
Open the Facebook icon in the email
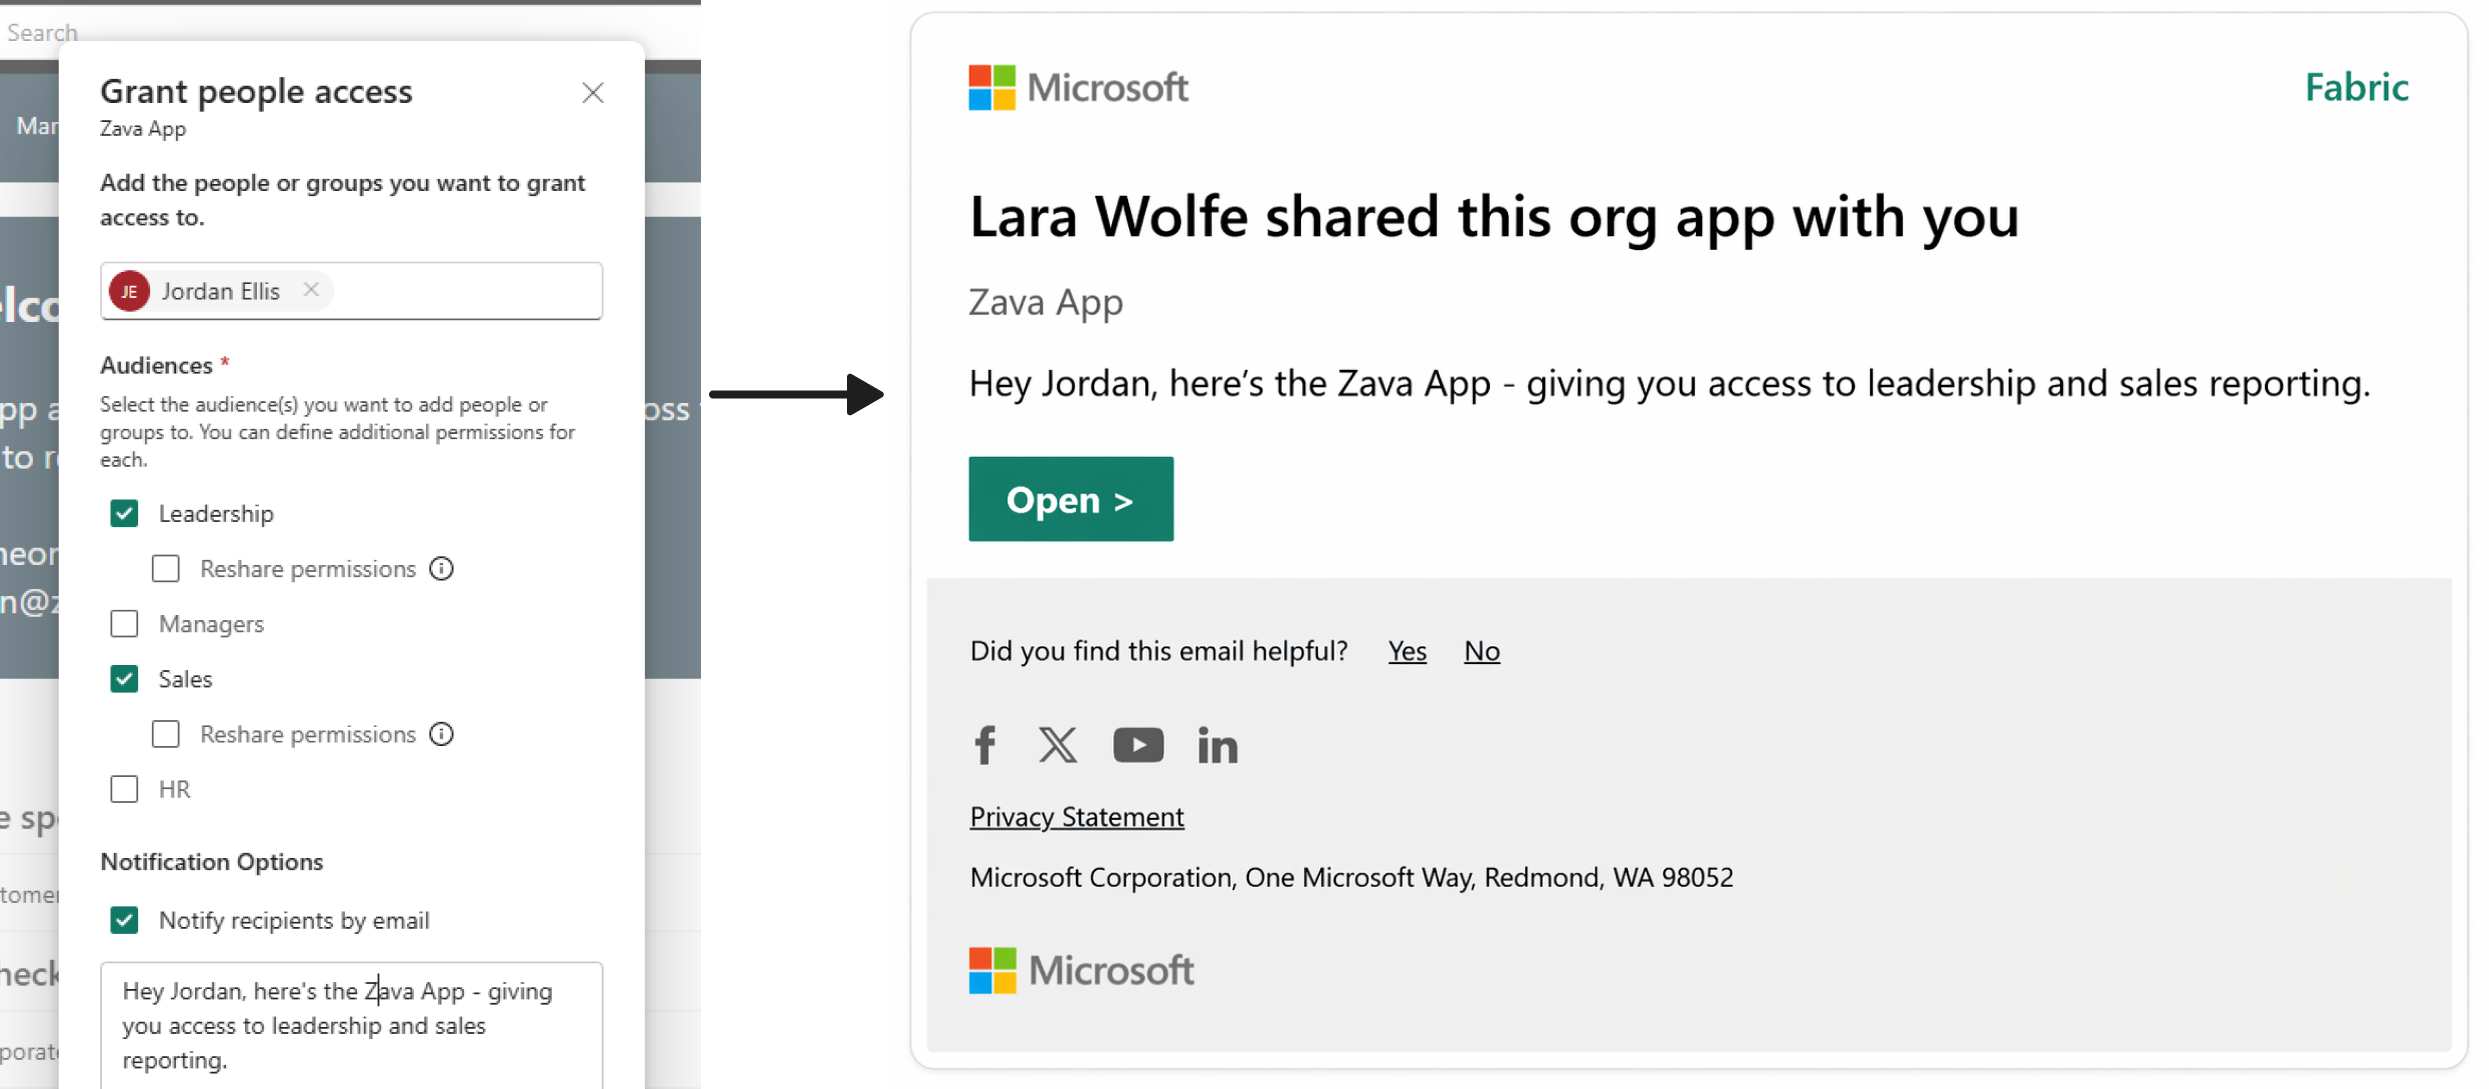click(x=984, y=745)
